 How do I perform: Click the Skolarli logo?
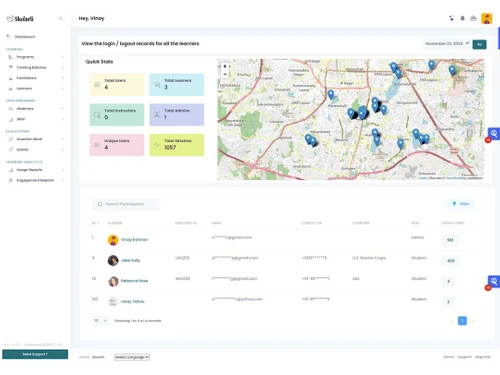pyautogui.click(x=20, y=19)
